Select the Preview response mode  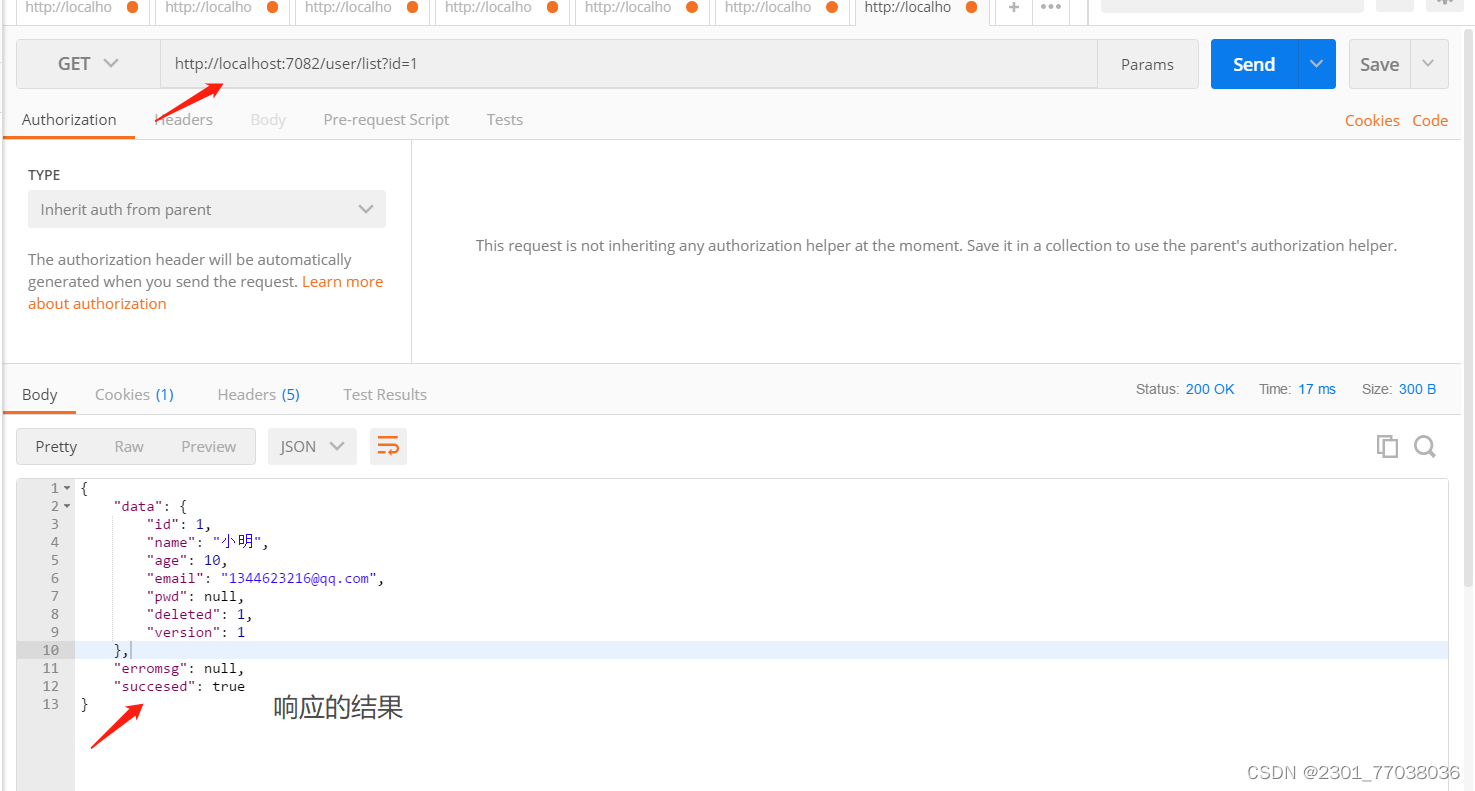click(x=208, y=446)
